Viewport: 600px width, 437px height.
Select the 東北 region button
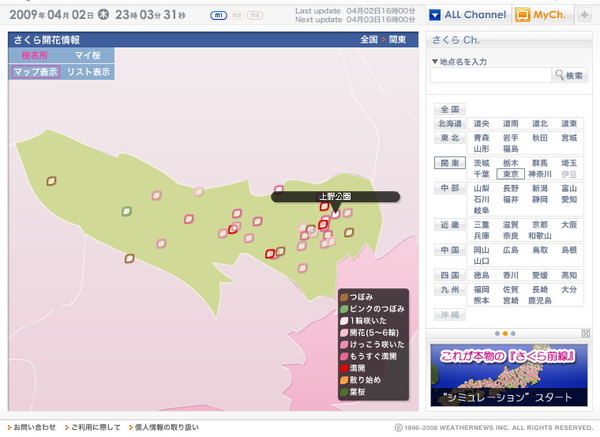pyautogui.click(x=450, y=138)
